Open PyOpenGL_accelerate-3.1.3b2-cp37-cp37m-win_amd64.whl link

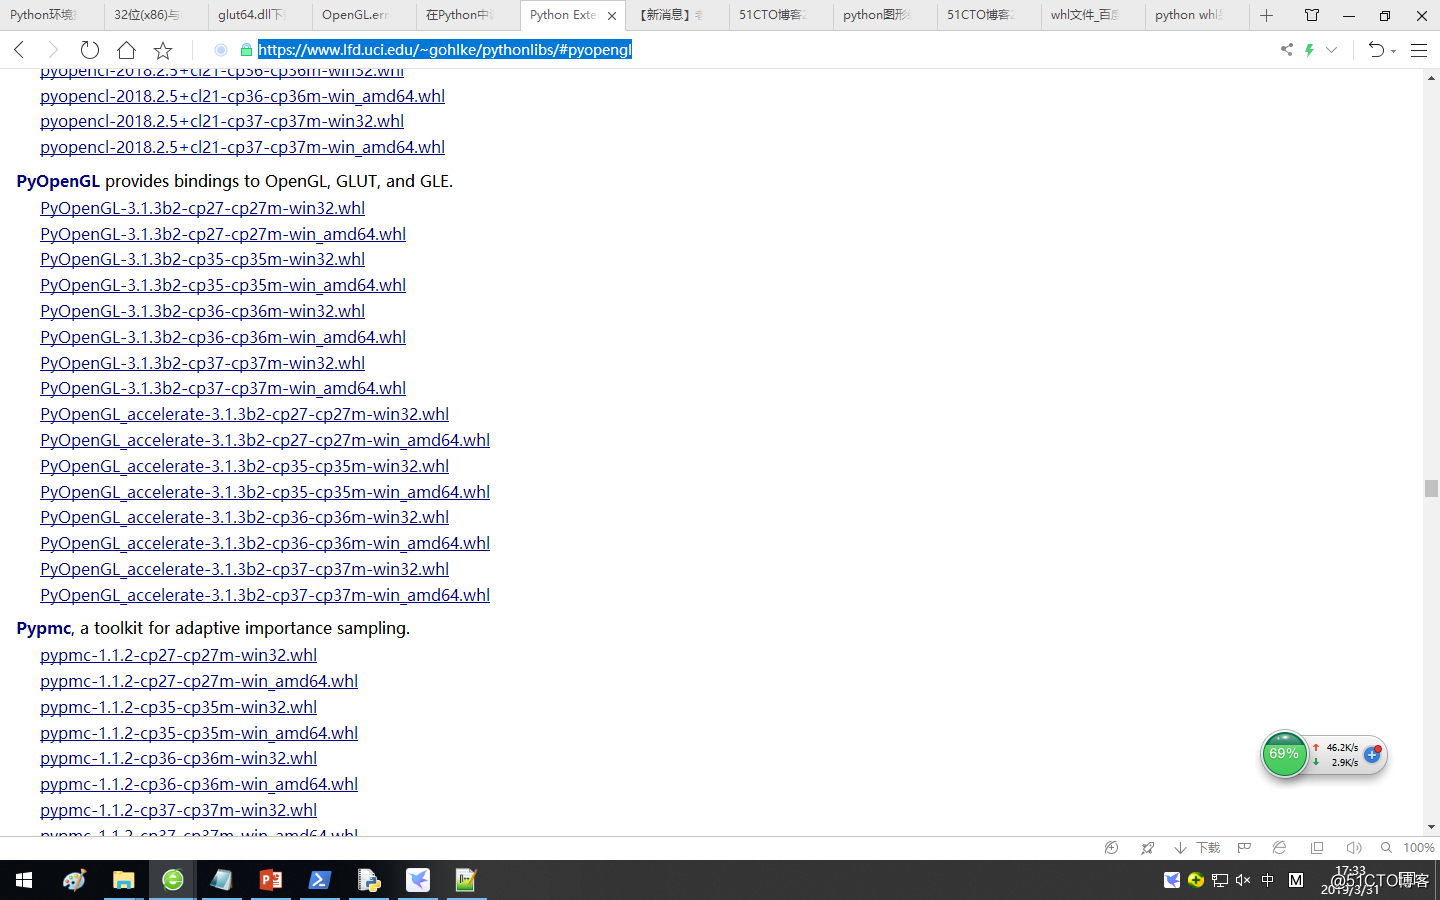(x=265, y=595)
